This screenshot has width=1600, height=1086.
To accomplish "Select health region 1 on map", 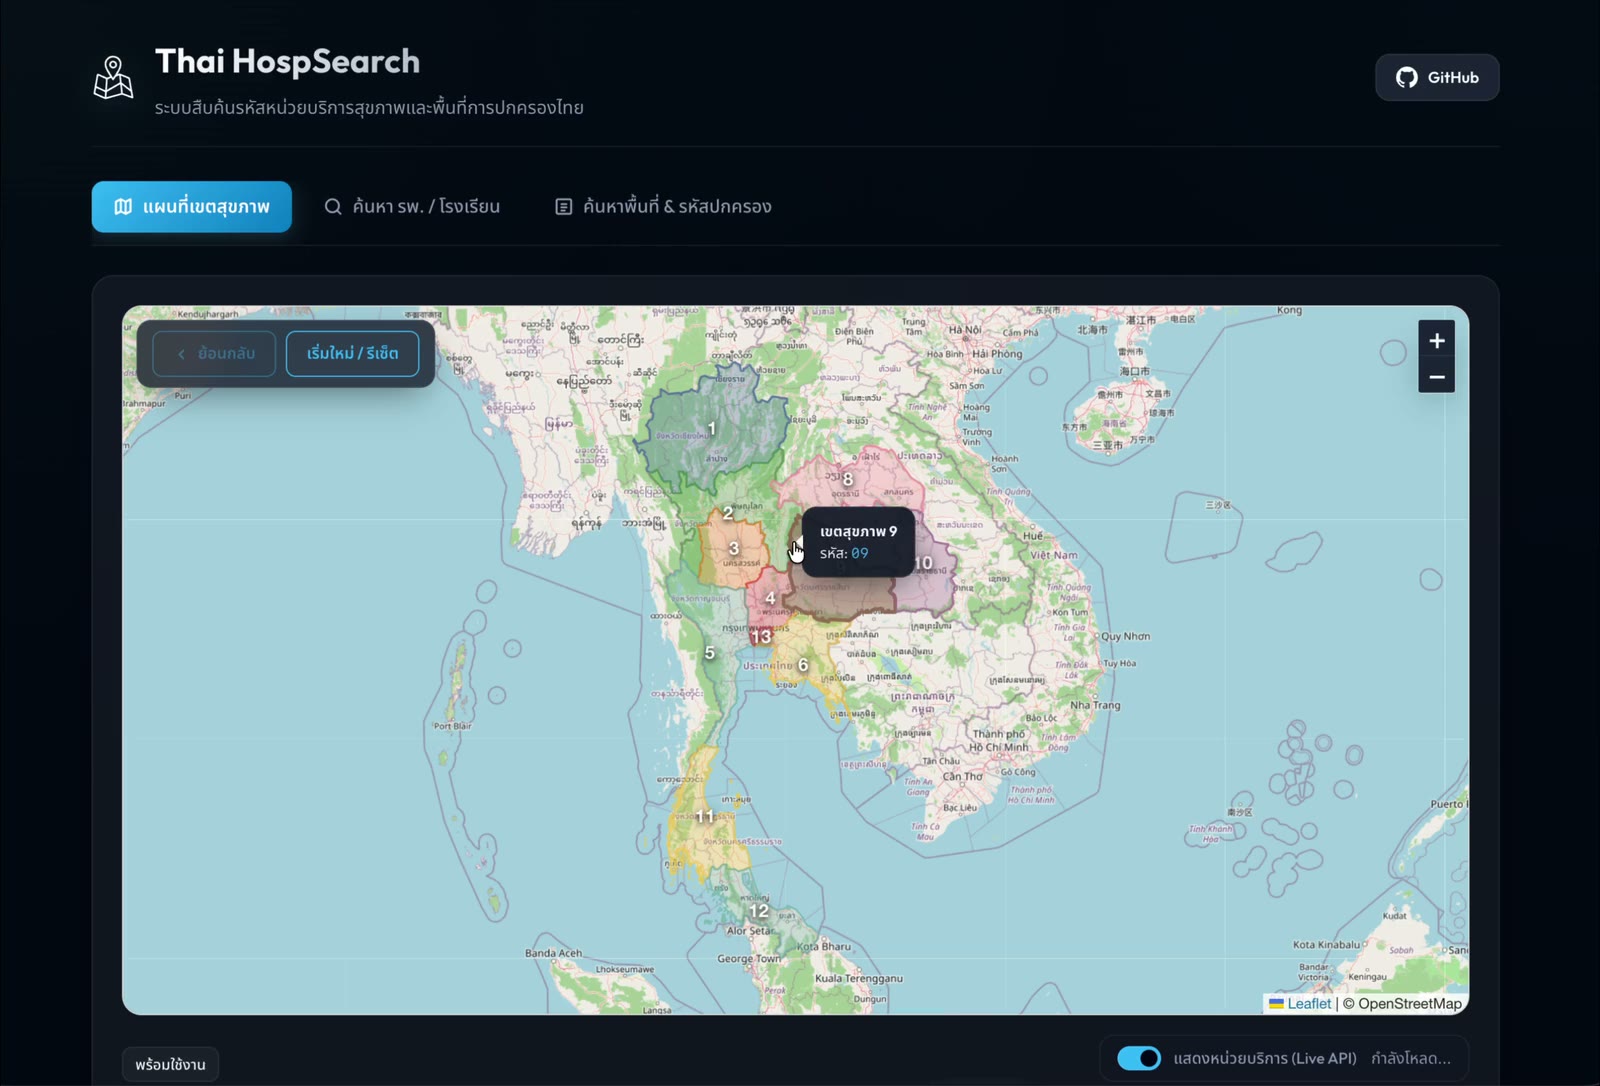I will (x=712, y=429).
